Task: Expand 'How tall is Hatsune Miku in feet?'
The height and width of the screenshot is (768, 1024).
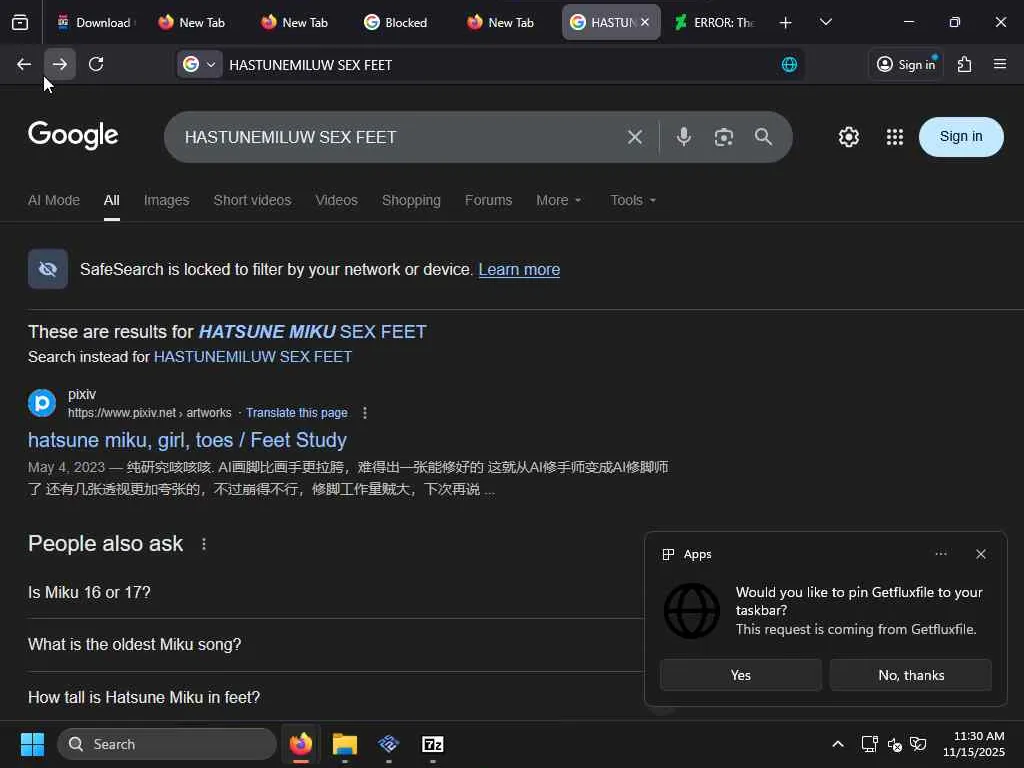Action: (x=336, y=697)
